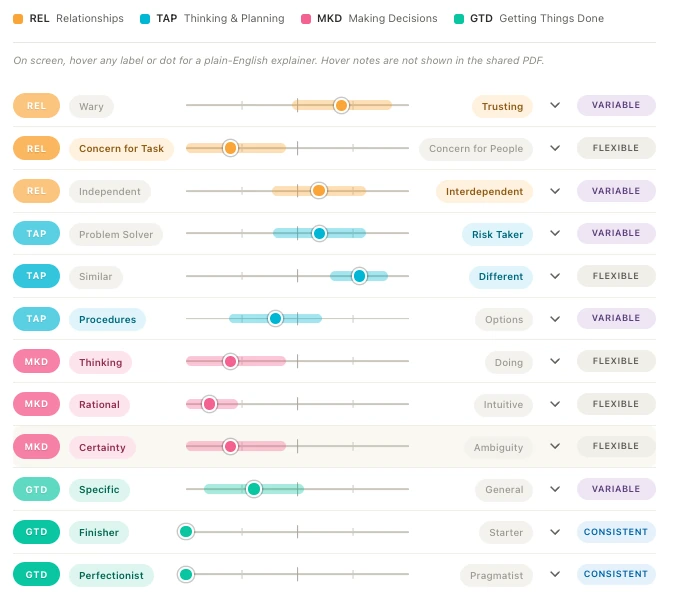Click the blue dot on Problem Solver slider

(319, 233)
